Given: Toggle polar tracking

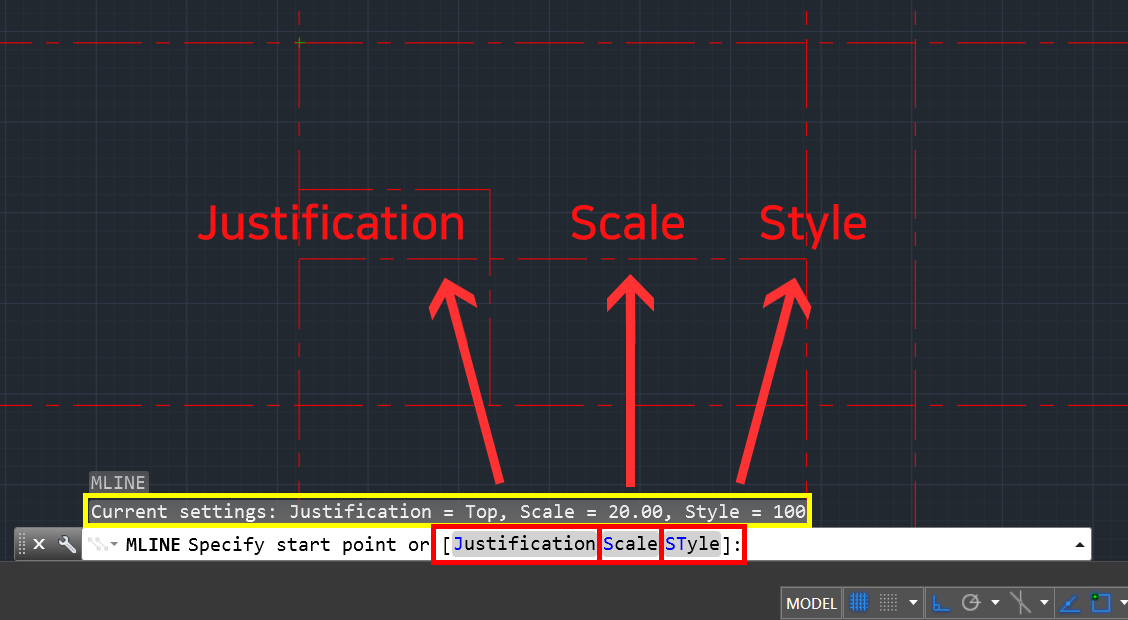Looking at the screenshot, I should tap(970, 602).
